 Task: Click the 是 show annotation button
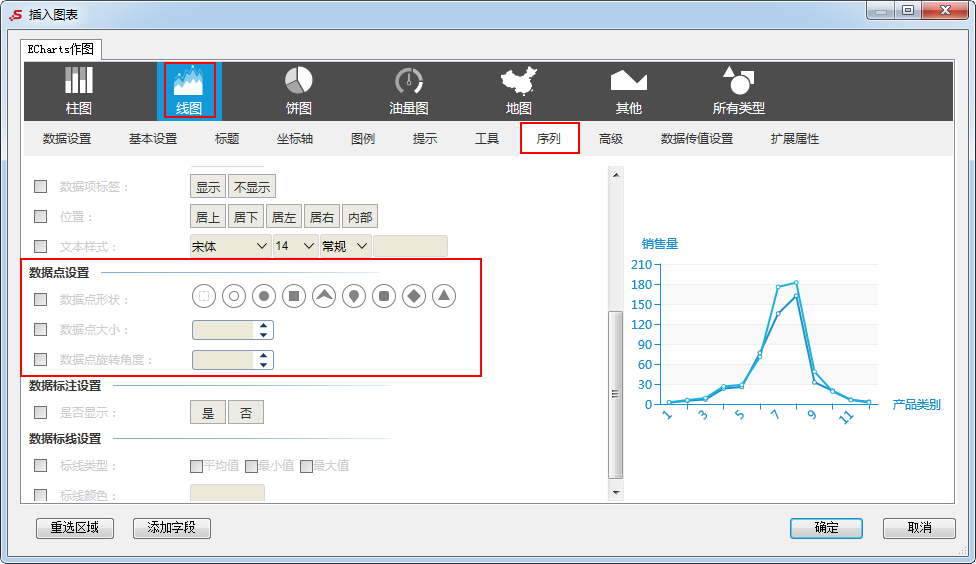[x=208, y=412]
